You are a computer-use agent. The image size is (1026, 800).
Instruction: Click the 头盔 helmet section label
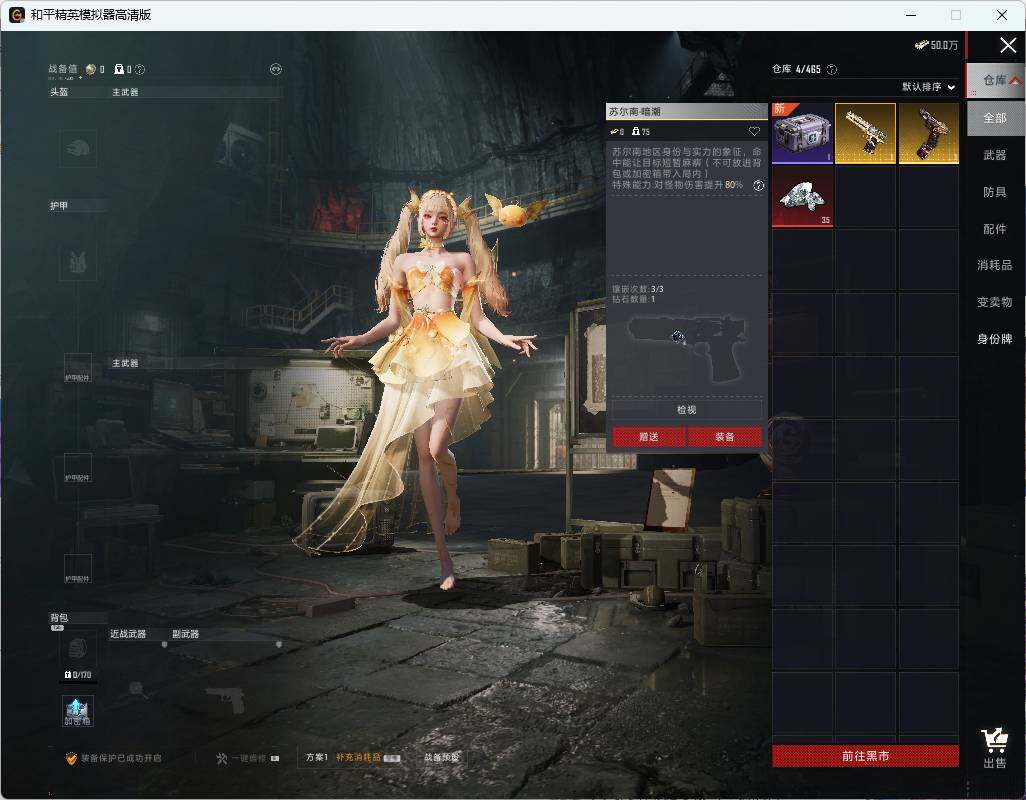59,92
